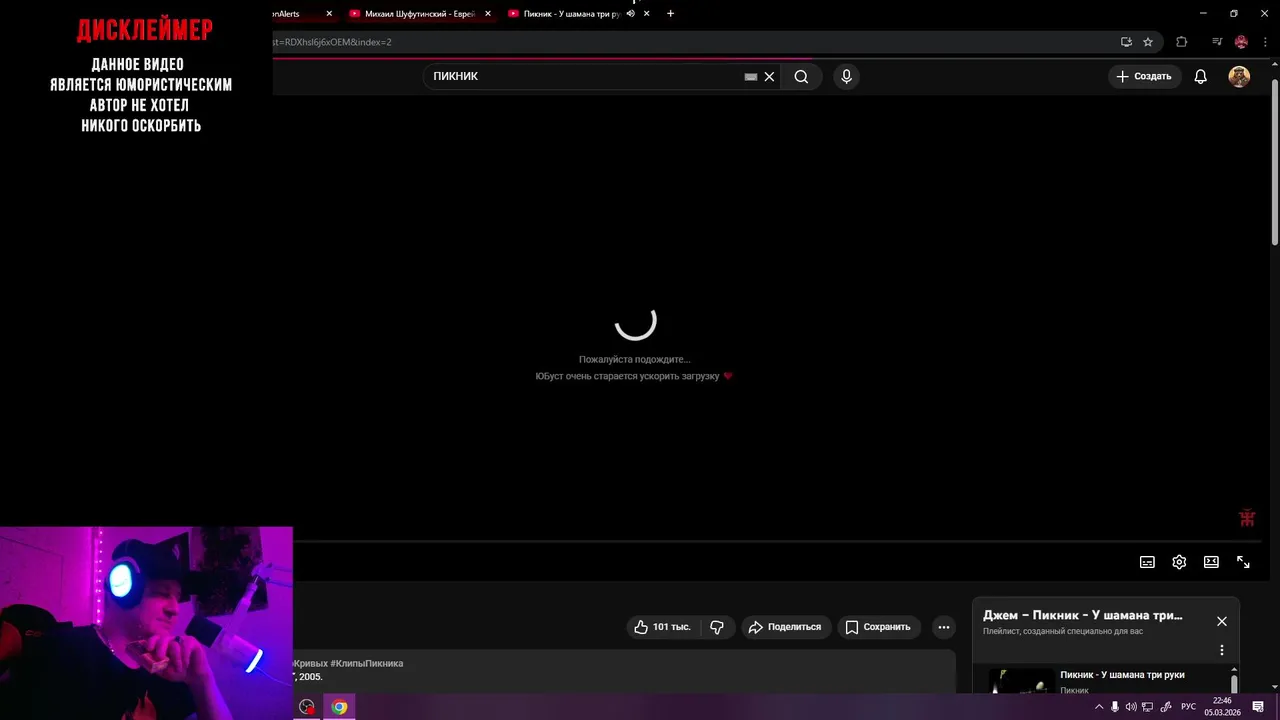The width and height of the screenshot is (1280, 720).
Task: Start voice search with microphone icon
Action: [846, 76]
